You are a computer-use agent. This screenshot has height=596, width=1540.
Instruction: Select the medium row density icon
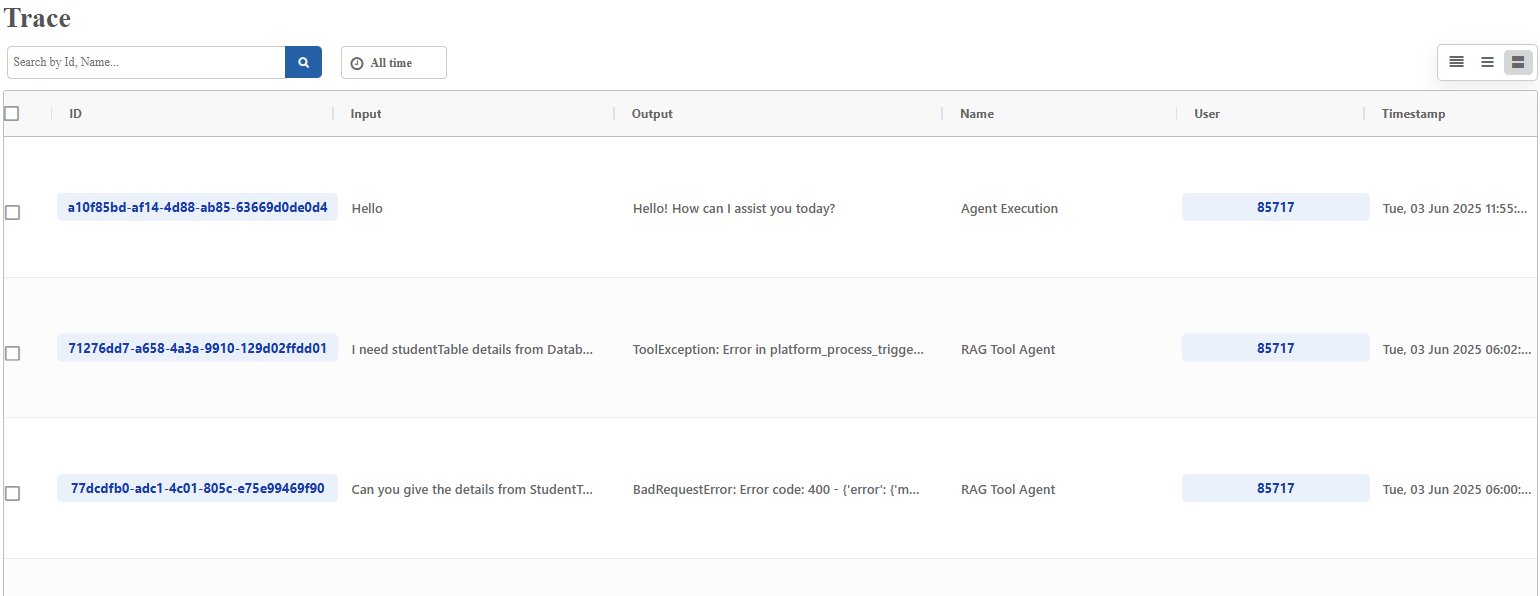[1487, 62]
